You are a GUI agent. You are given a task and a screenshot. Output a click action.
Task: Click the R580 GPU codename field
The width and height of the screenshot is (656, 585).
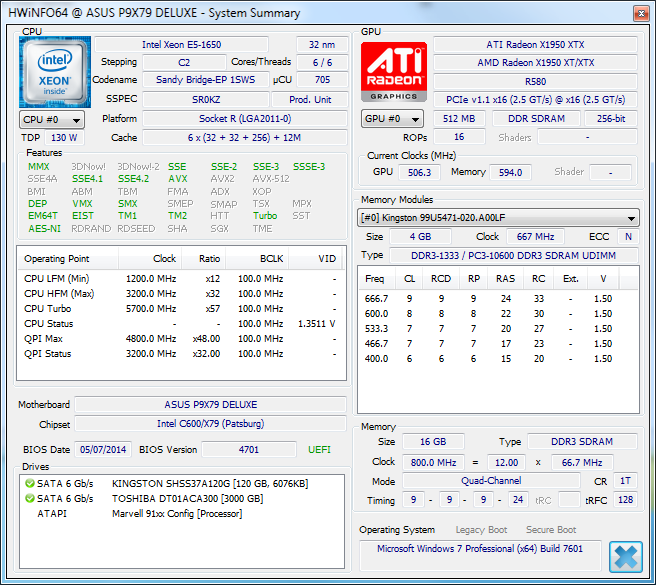536,82
